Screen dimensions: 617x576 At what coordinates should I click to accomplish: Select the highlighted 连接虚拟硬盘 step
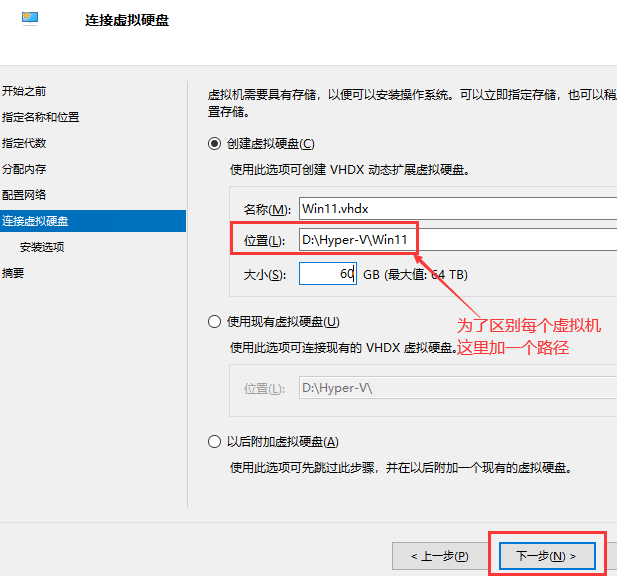[35, 221]
